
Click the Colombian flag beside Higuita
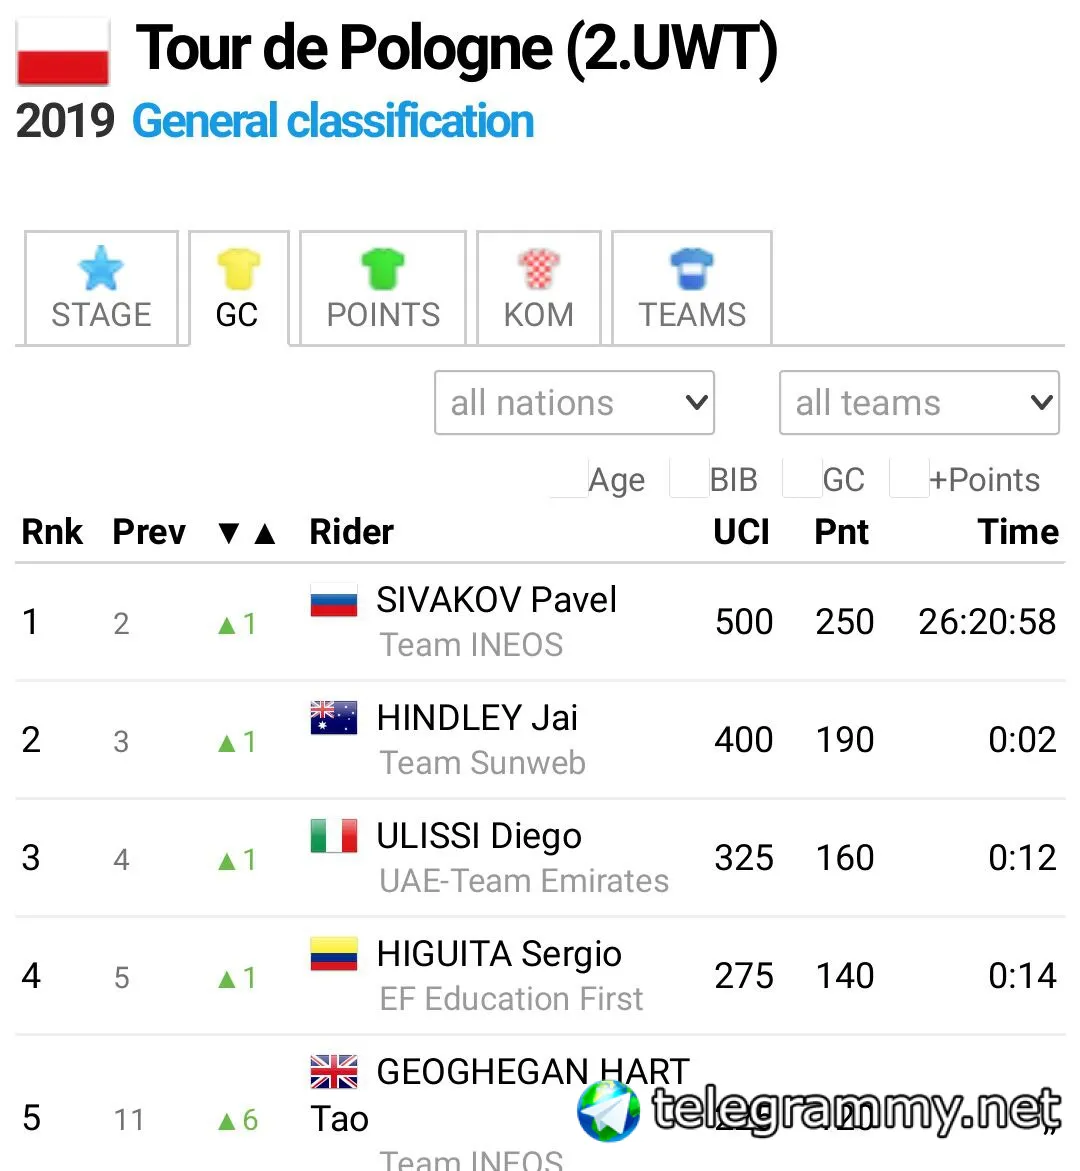[334, 954]
